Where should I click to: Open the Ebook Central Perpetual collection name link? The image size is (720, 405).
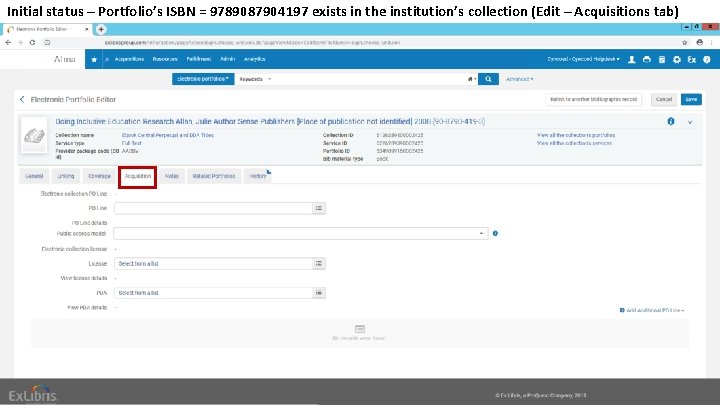pyautogui.click(x=168, y=135)
